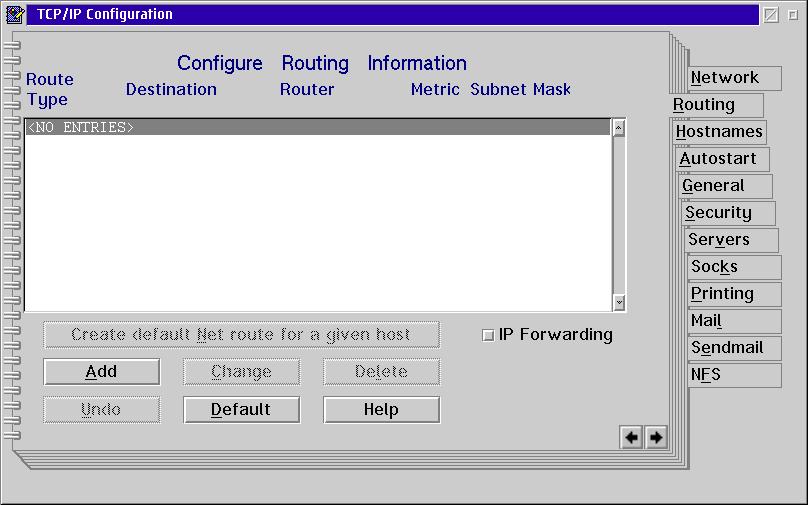This screenshot has height=505, width=808.
Task: Click the Default button
Action: point(241,409)
